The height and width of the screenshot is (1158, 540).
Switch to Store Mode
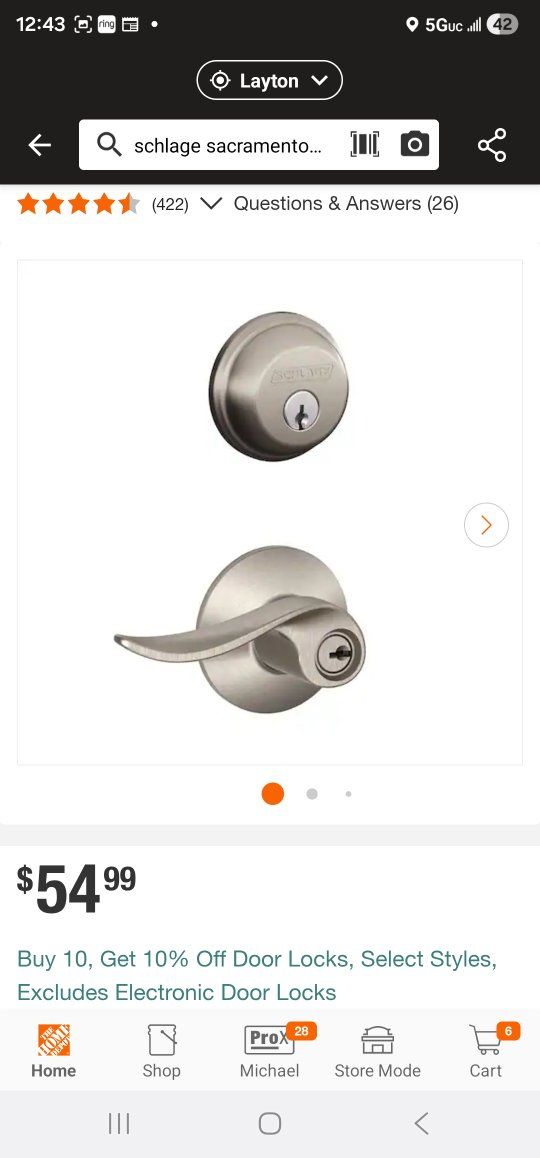tap(377, 1050)
